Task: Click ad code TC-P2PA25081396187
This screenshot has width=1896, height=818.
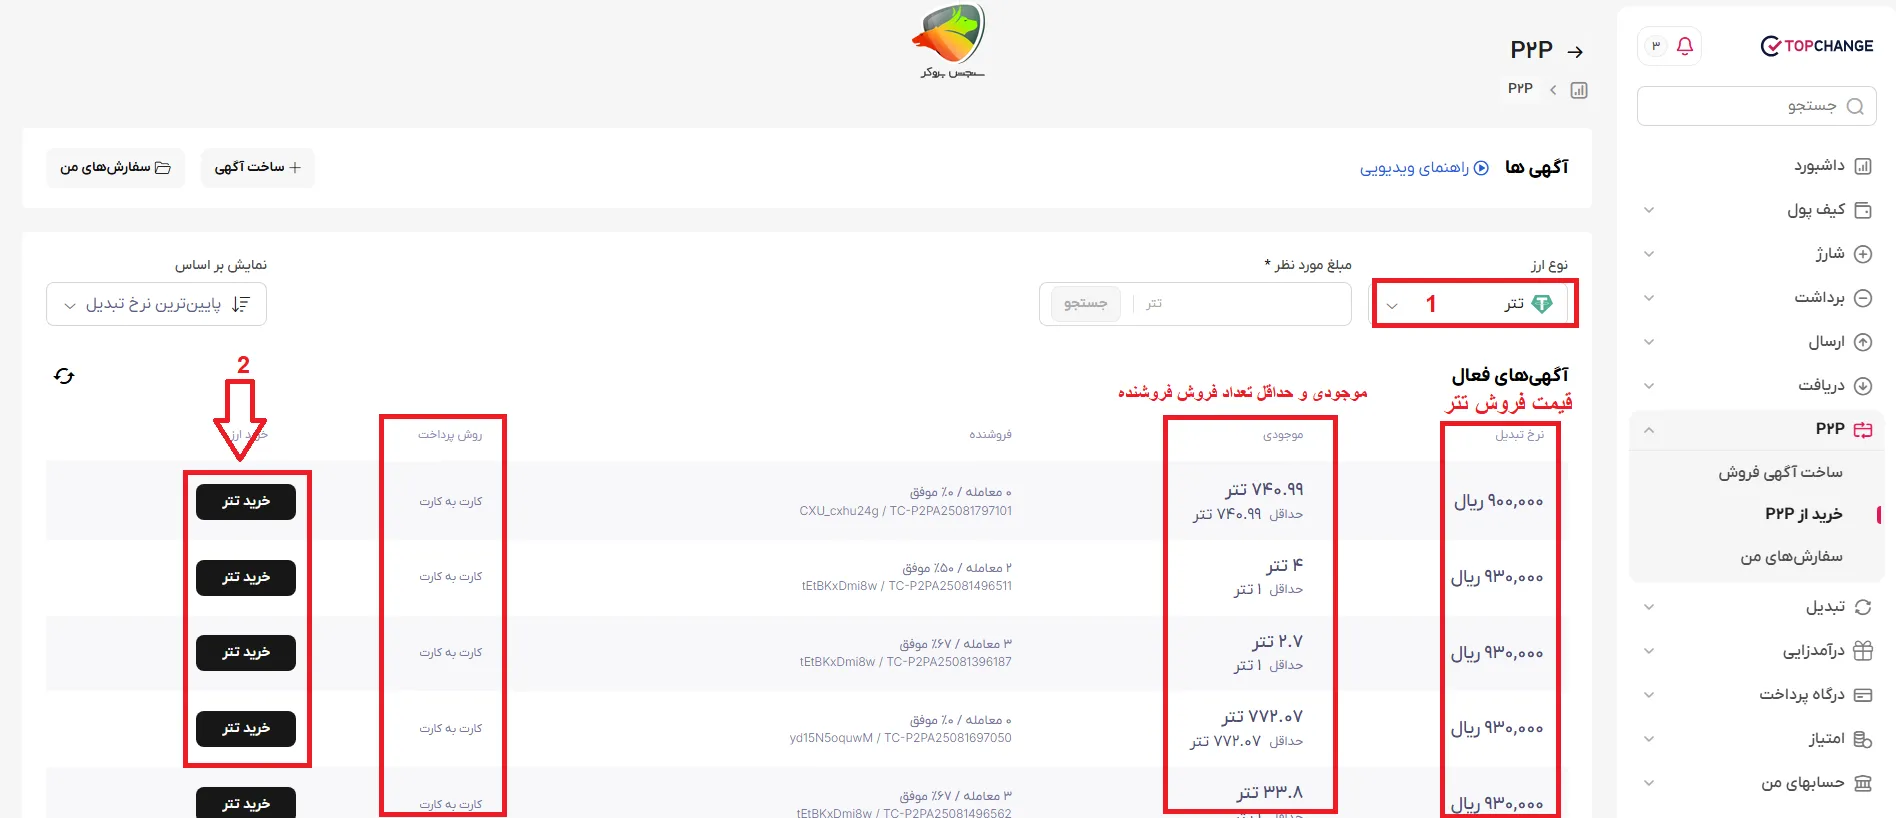Action: [948, 662]
